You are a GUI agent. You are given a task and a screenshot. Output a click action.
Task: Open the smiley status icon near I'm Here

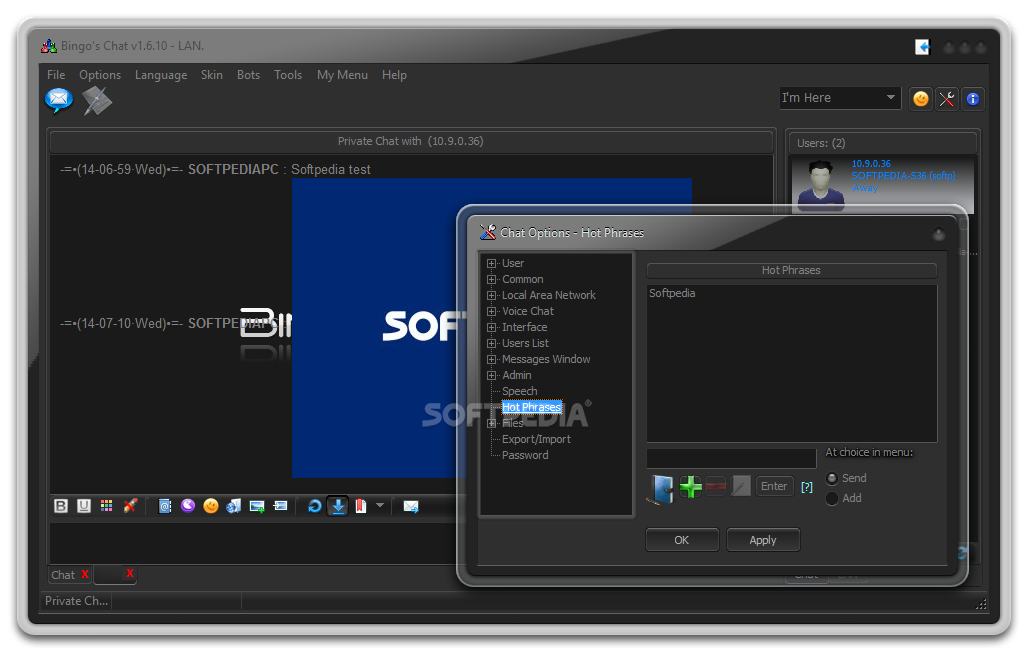coord(921,99)
